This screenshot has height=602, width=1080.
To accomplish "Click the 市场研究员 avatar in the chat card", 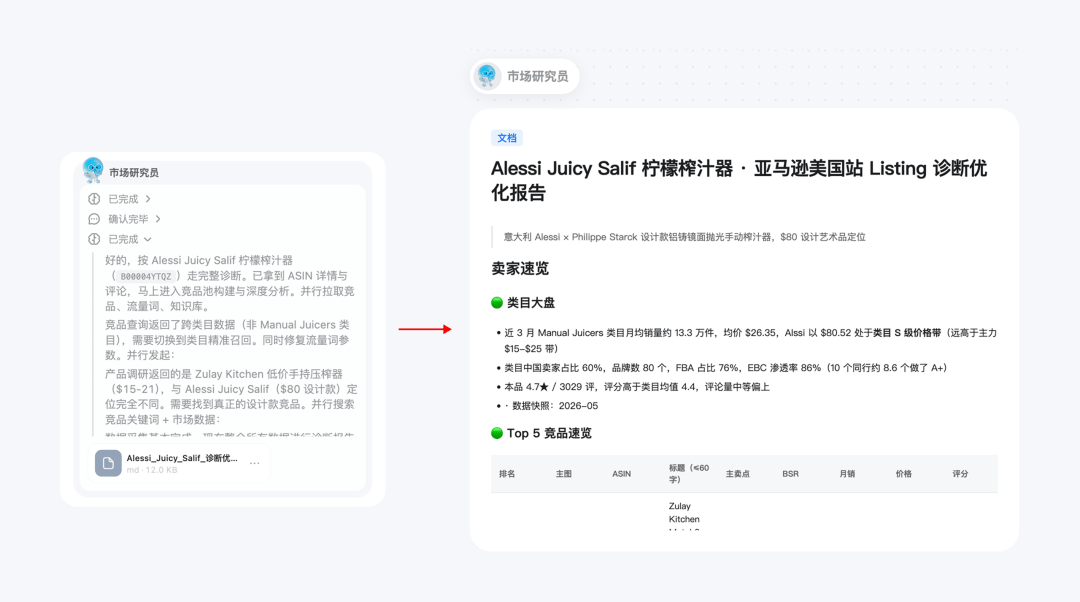I will (x=93, y=169).
